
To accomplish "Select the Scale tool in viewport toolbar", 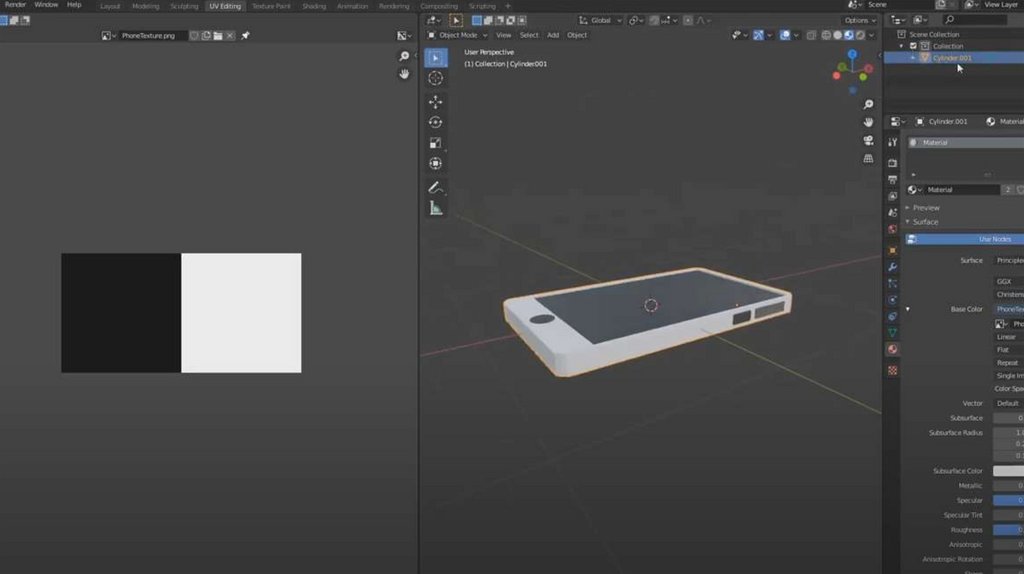I will point(436,142).
